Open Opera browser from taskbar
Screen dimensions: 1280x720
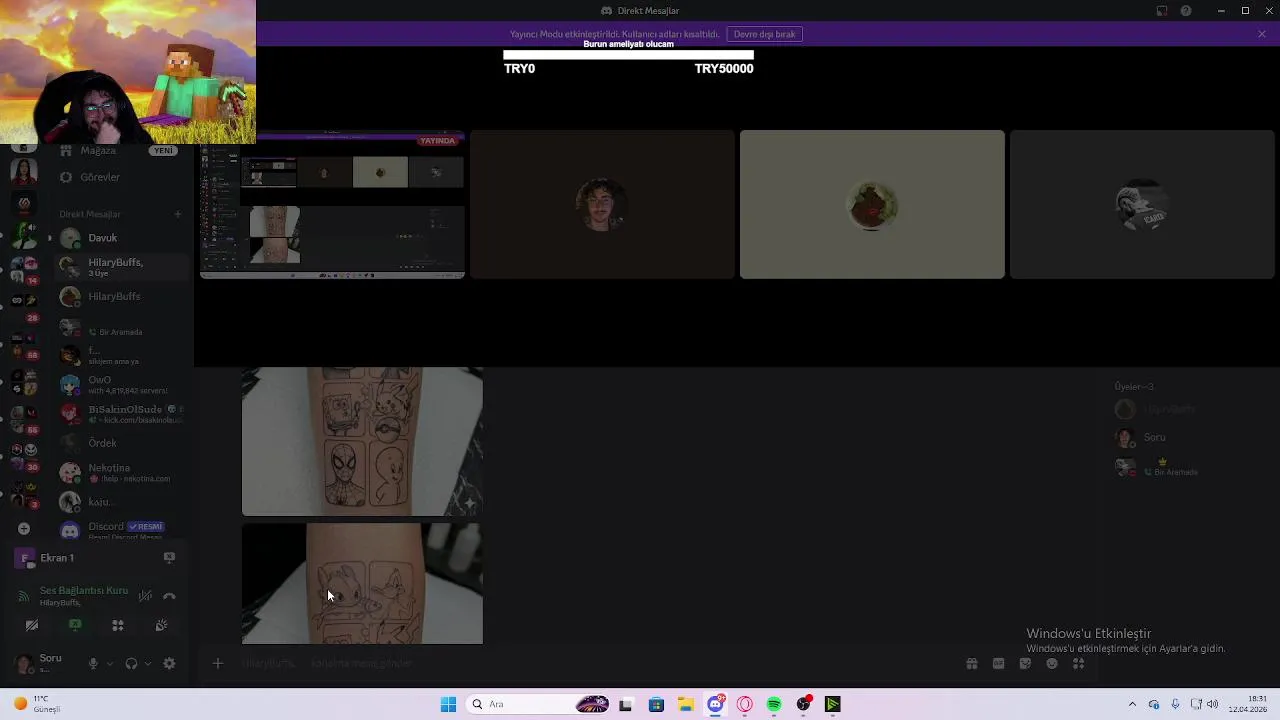(x=745, y=704)
